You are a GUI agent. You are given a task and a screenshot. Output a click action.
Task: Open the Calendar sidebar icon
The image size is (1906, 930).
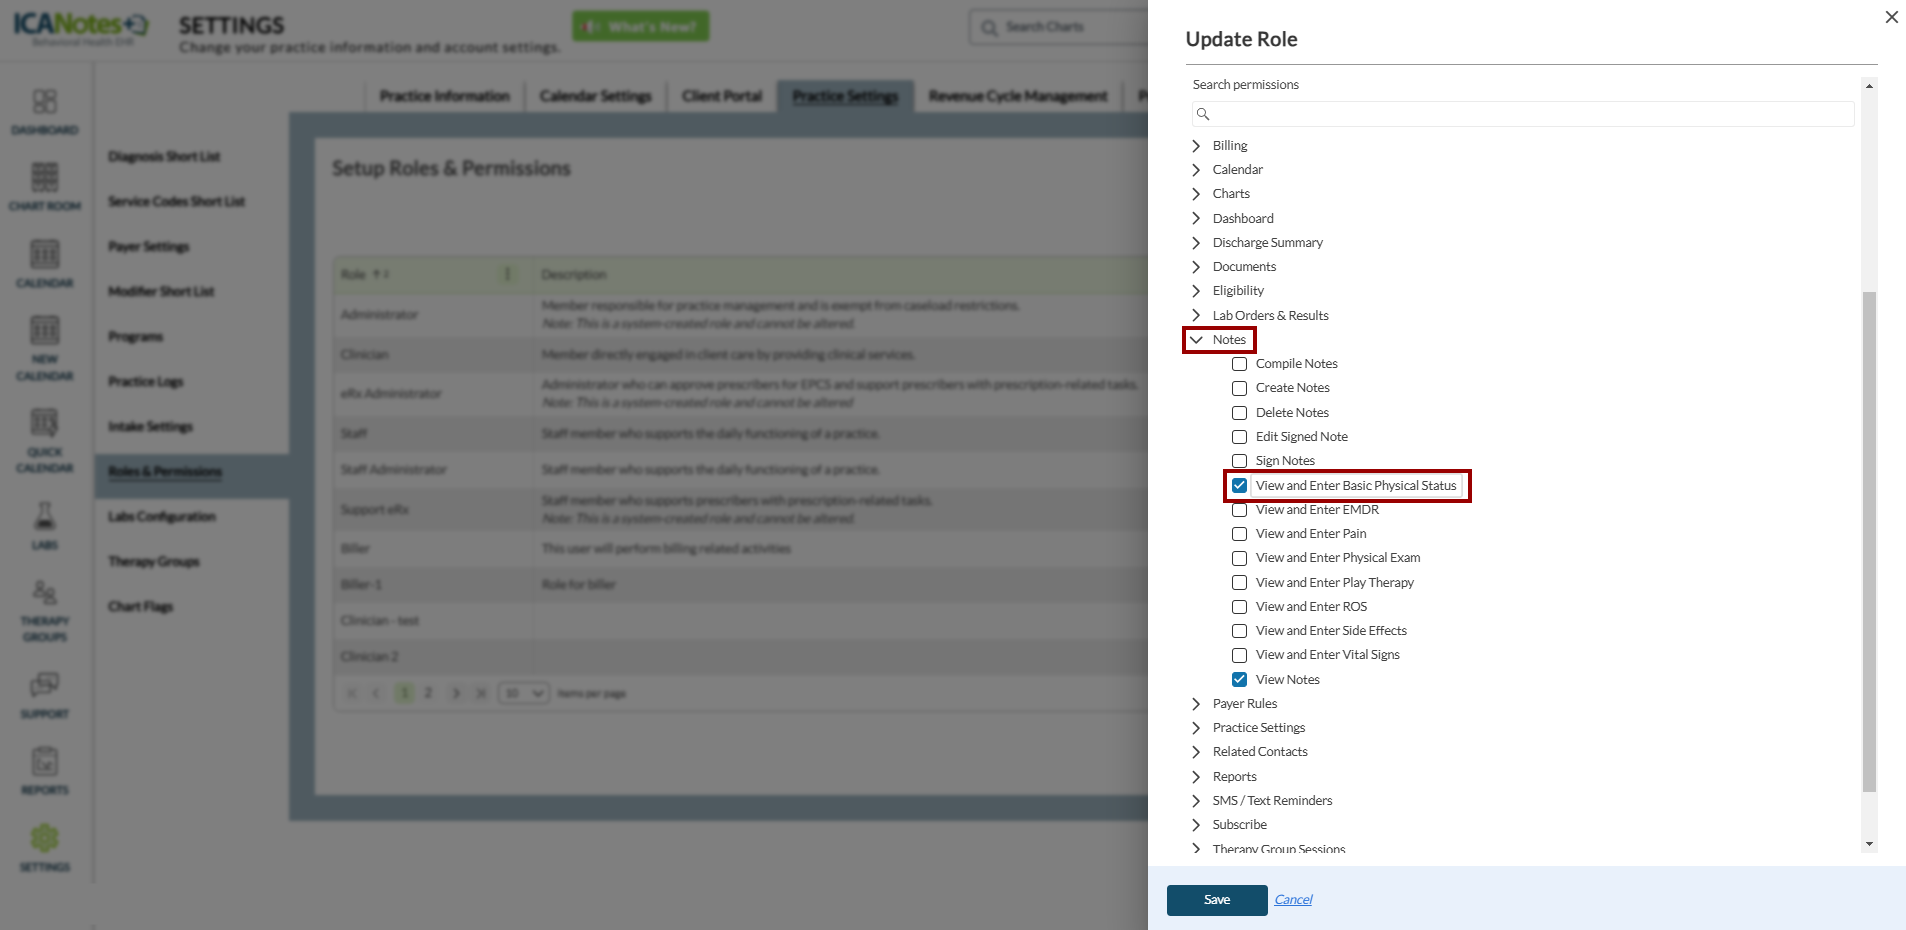click(x=45, y=264)
